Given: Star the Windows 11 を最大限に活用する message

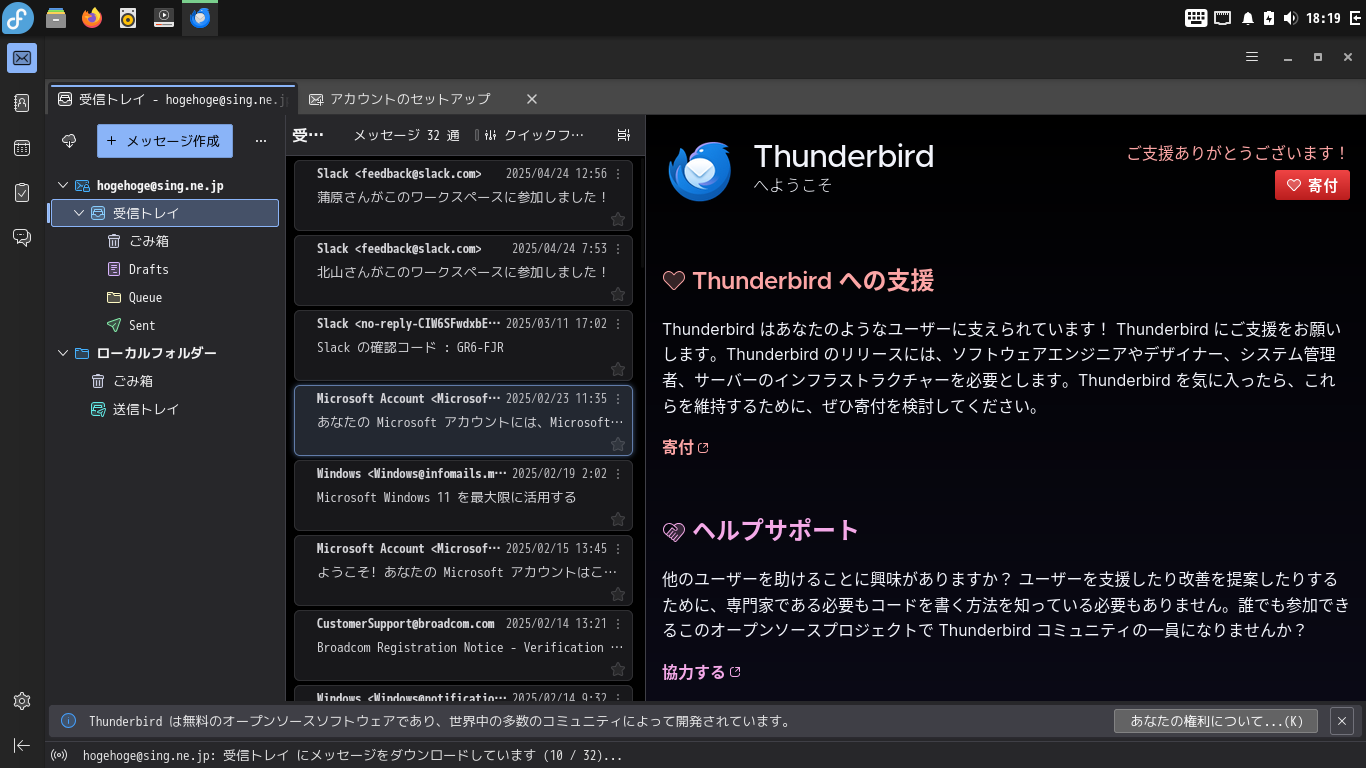Looking at the screenshot, I should pos(618,519).
